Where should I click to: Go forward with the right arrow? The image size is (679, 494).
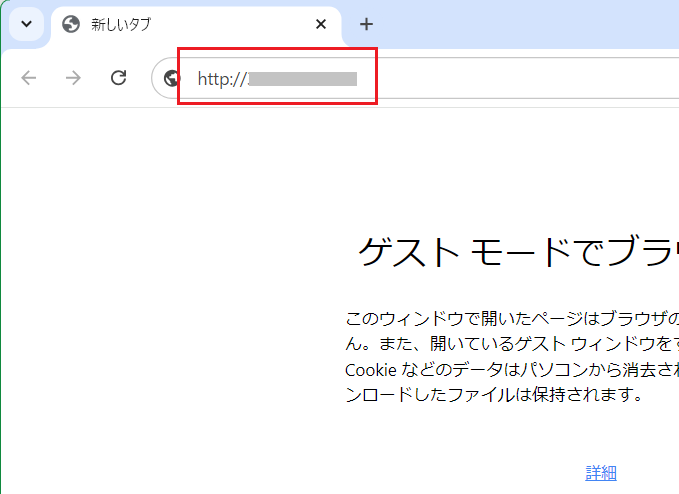[x=73, y=78]
